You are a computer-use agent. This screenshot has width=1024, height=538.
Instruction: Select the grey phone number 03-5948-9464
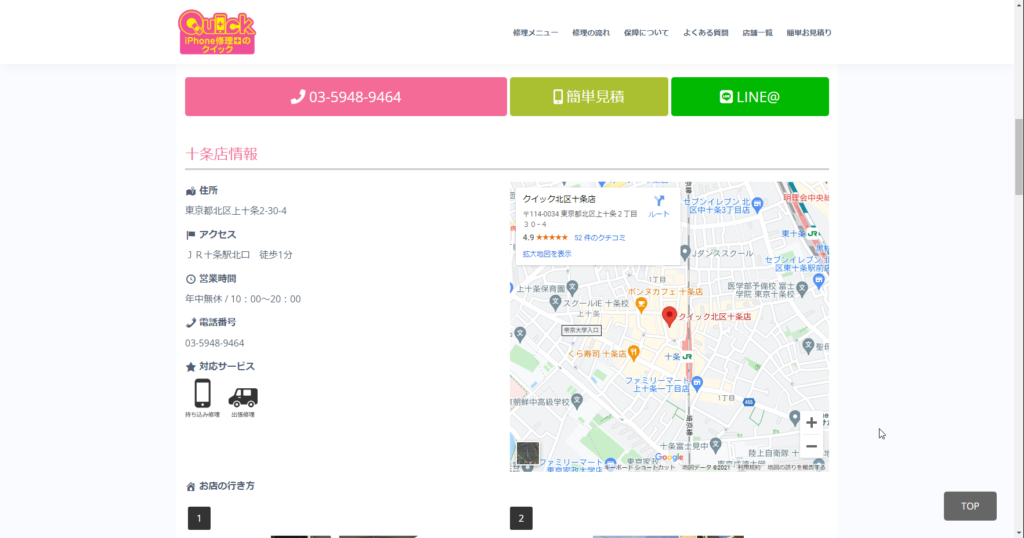pyautogui.click(x=214, y=343)
